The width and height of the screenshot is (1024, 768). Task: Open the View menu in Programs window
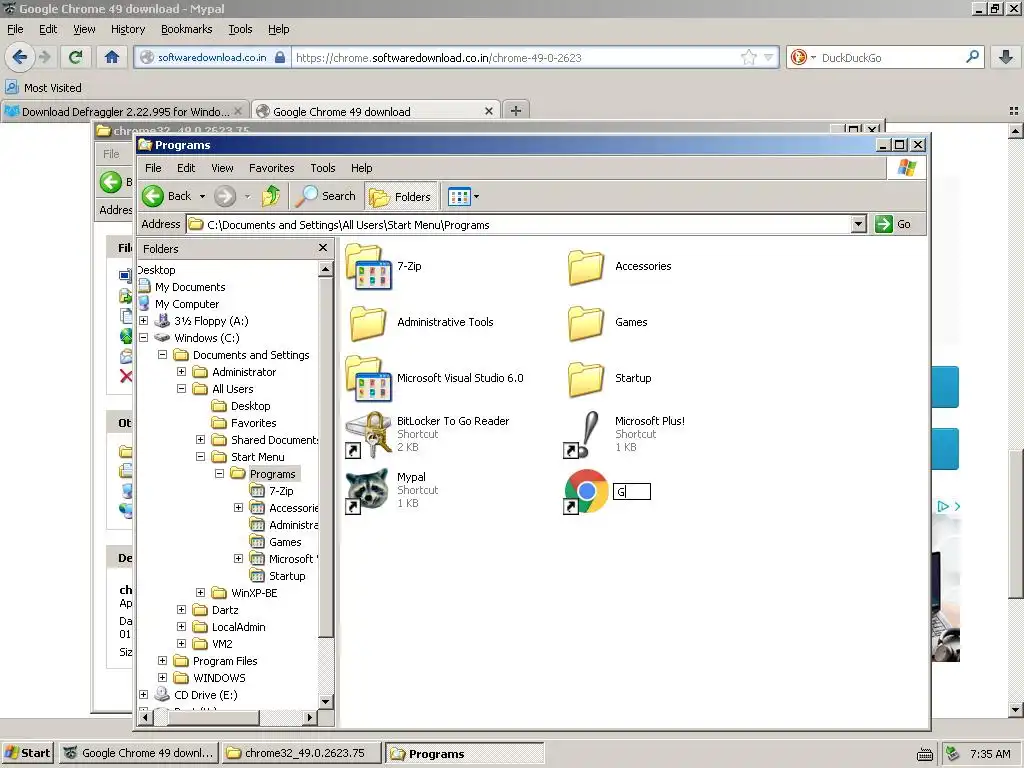point(222,168)
